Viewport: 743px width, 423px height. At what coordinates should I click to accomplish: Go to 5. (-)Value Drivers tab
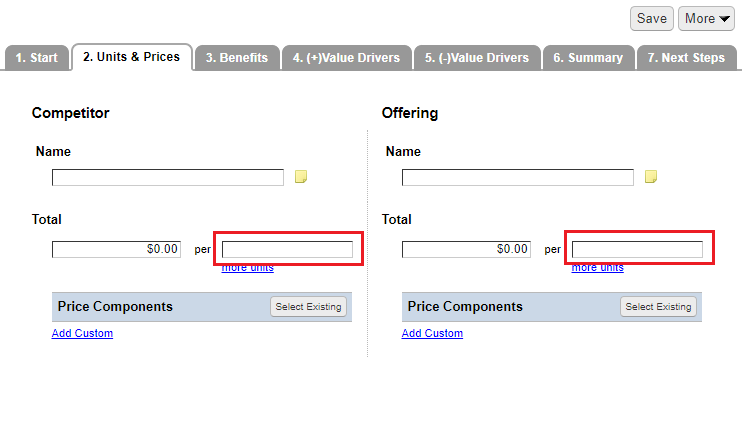477,58
